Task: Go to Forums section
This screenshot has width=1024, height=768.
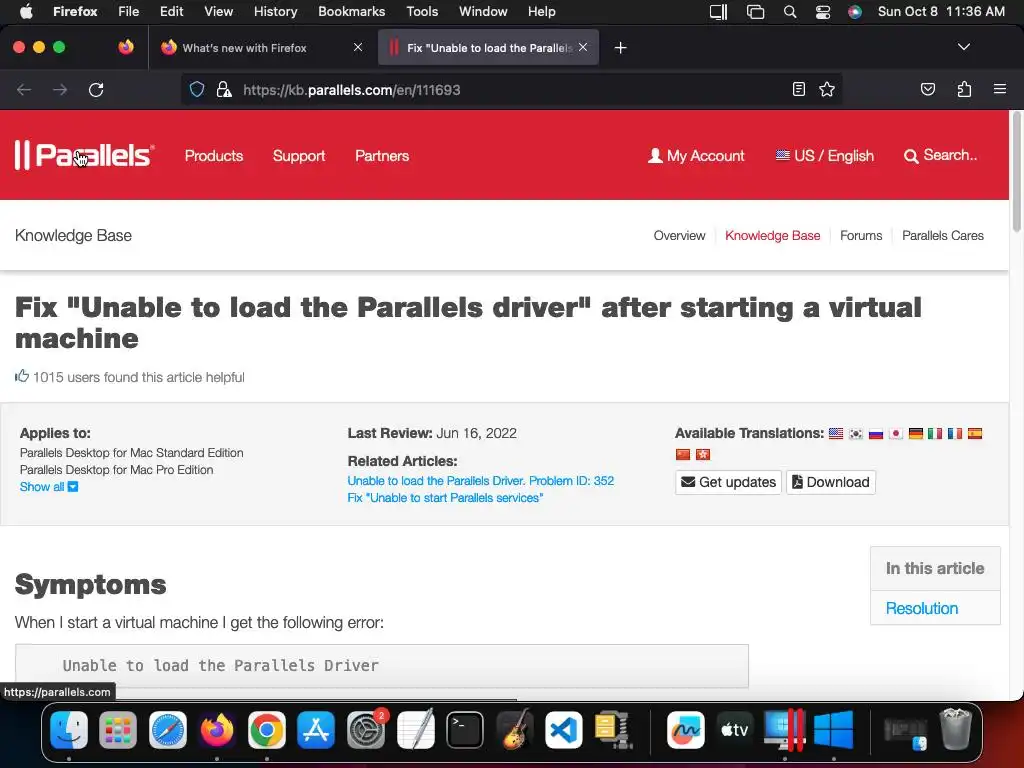Action: [861, 236]
